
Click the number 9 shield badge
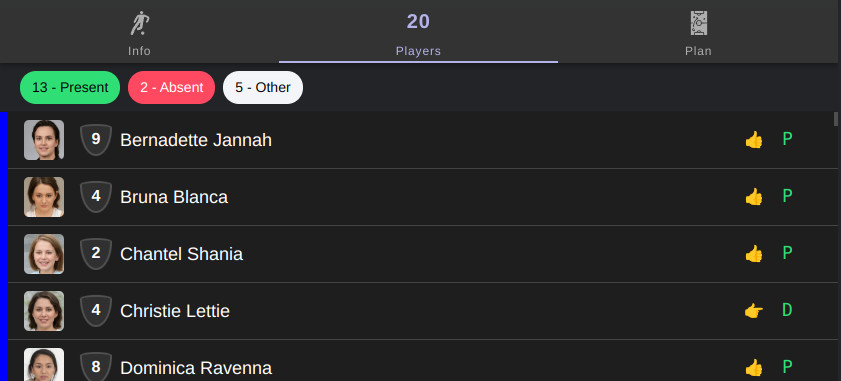(x=95, y=140)
